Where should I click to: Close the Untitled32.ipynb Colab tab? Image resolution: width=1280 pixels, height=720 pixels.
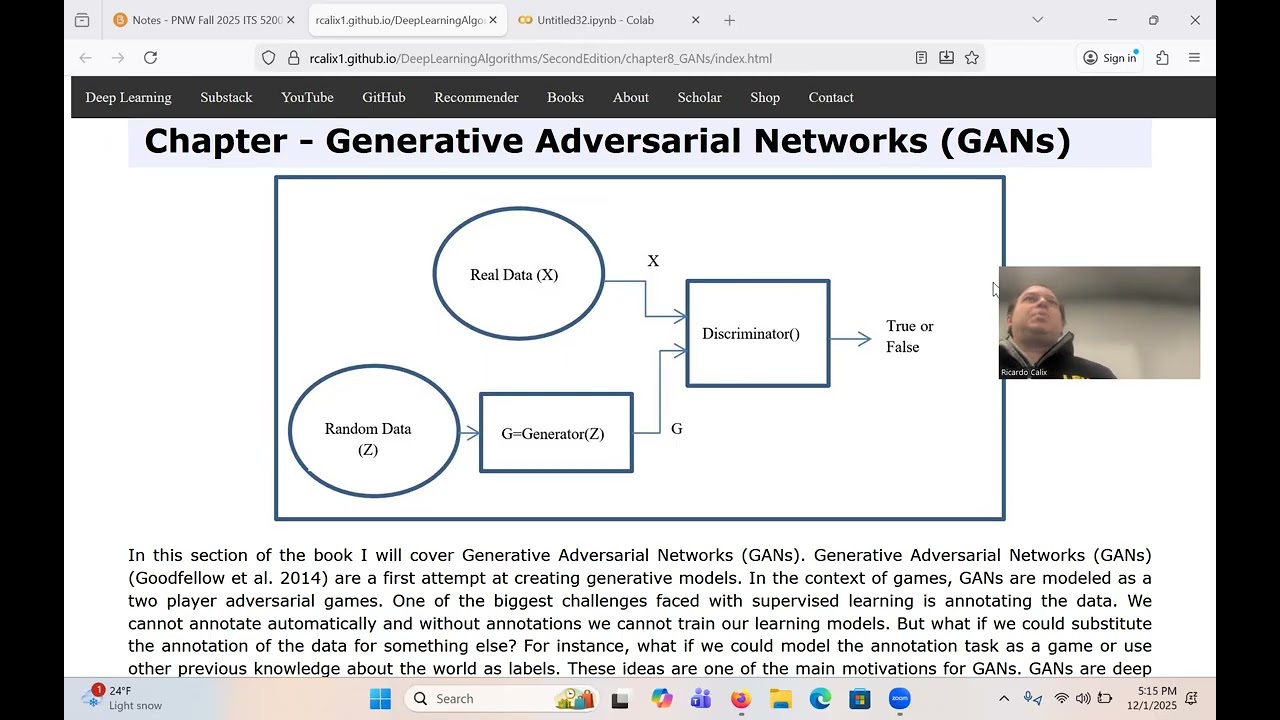[x=696, y=20]
